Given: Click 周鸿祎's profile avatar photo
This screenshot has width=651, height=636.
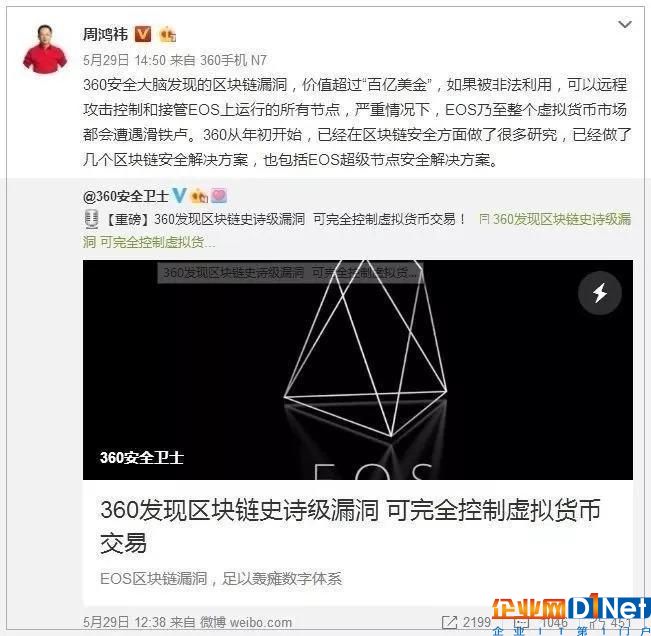Looking at the screenshot, I should coord(45,48).
